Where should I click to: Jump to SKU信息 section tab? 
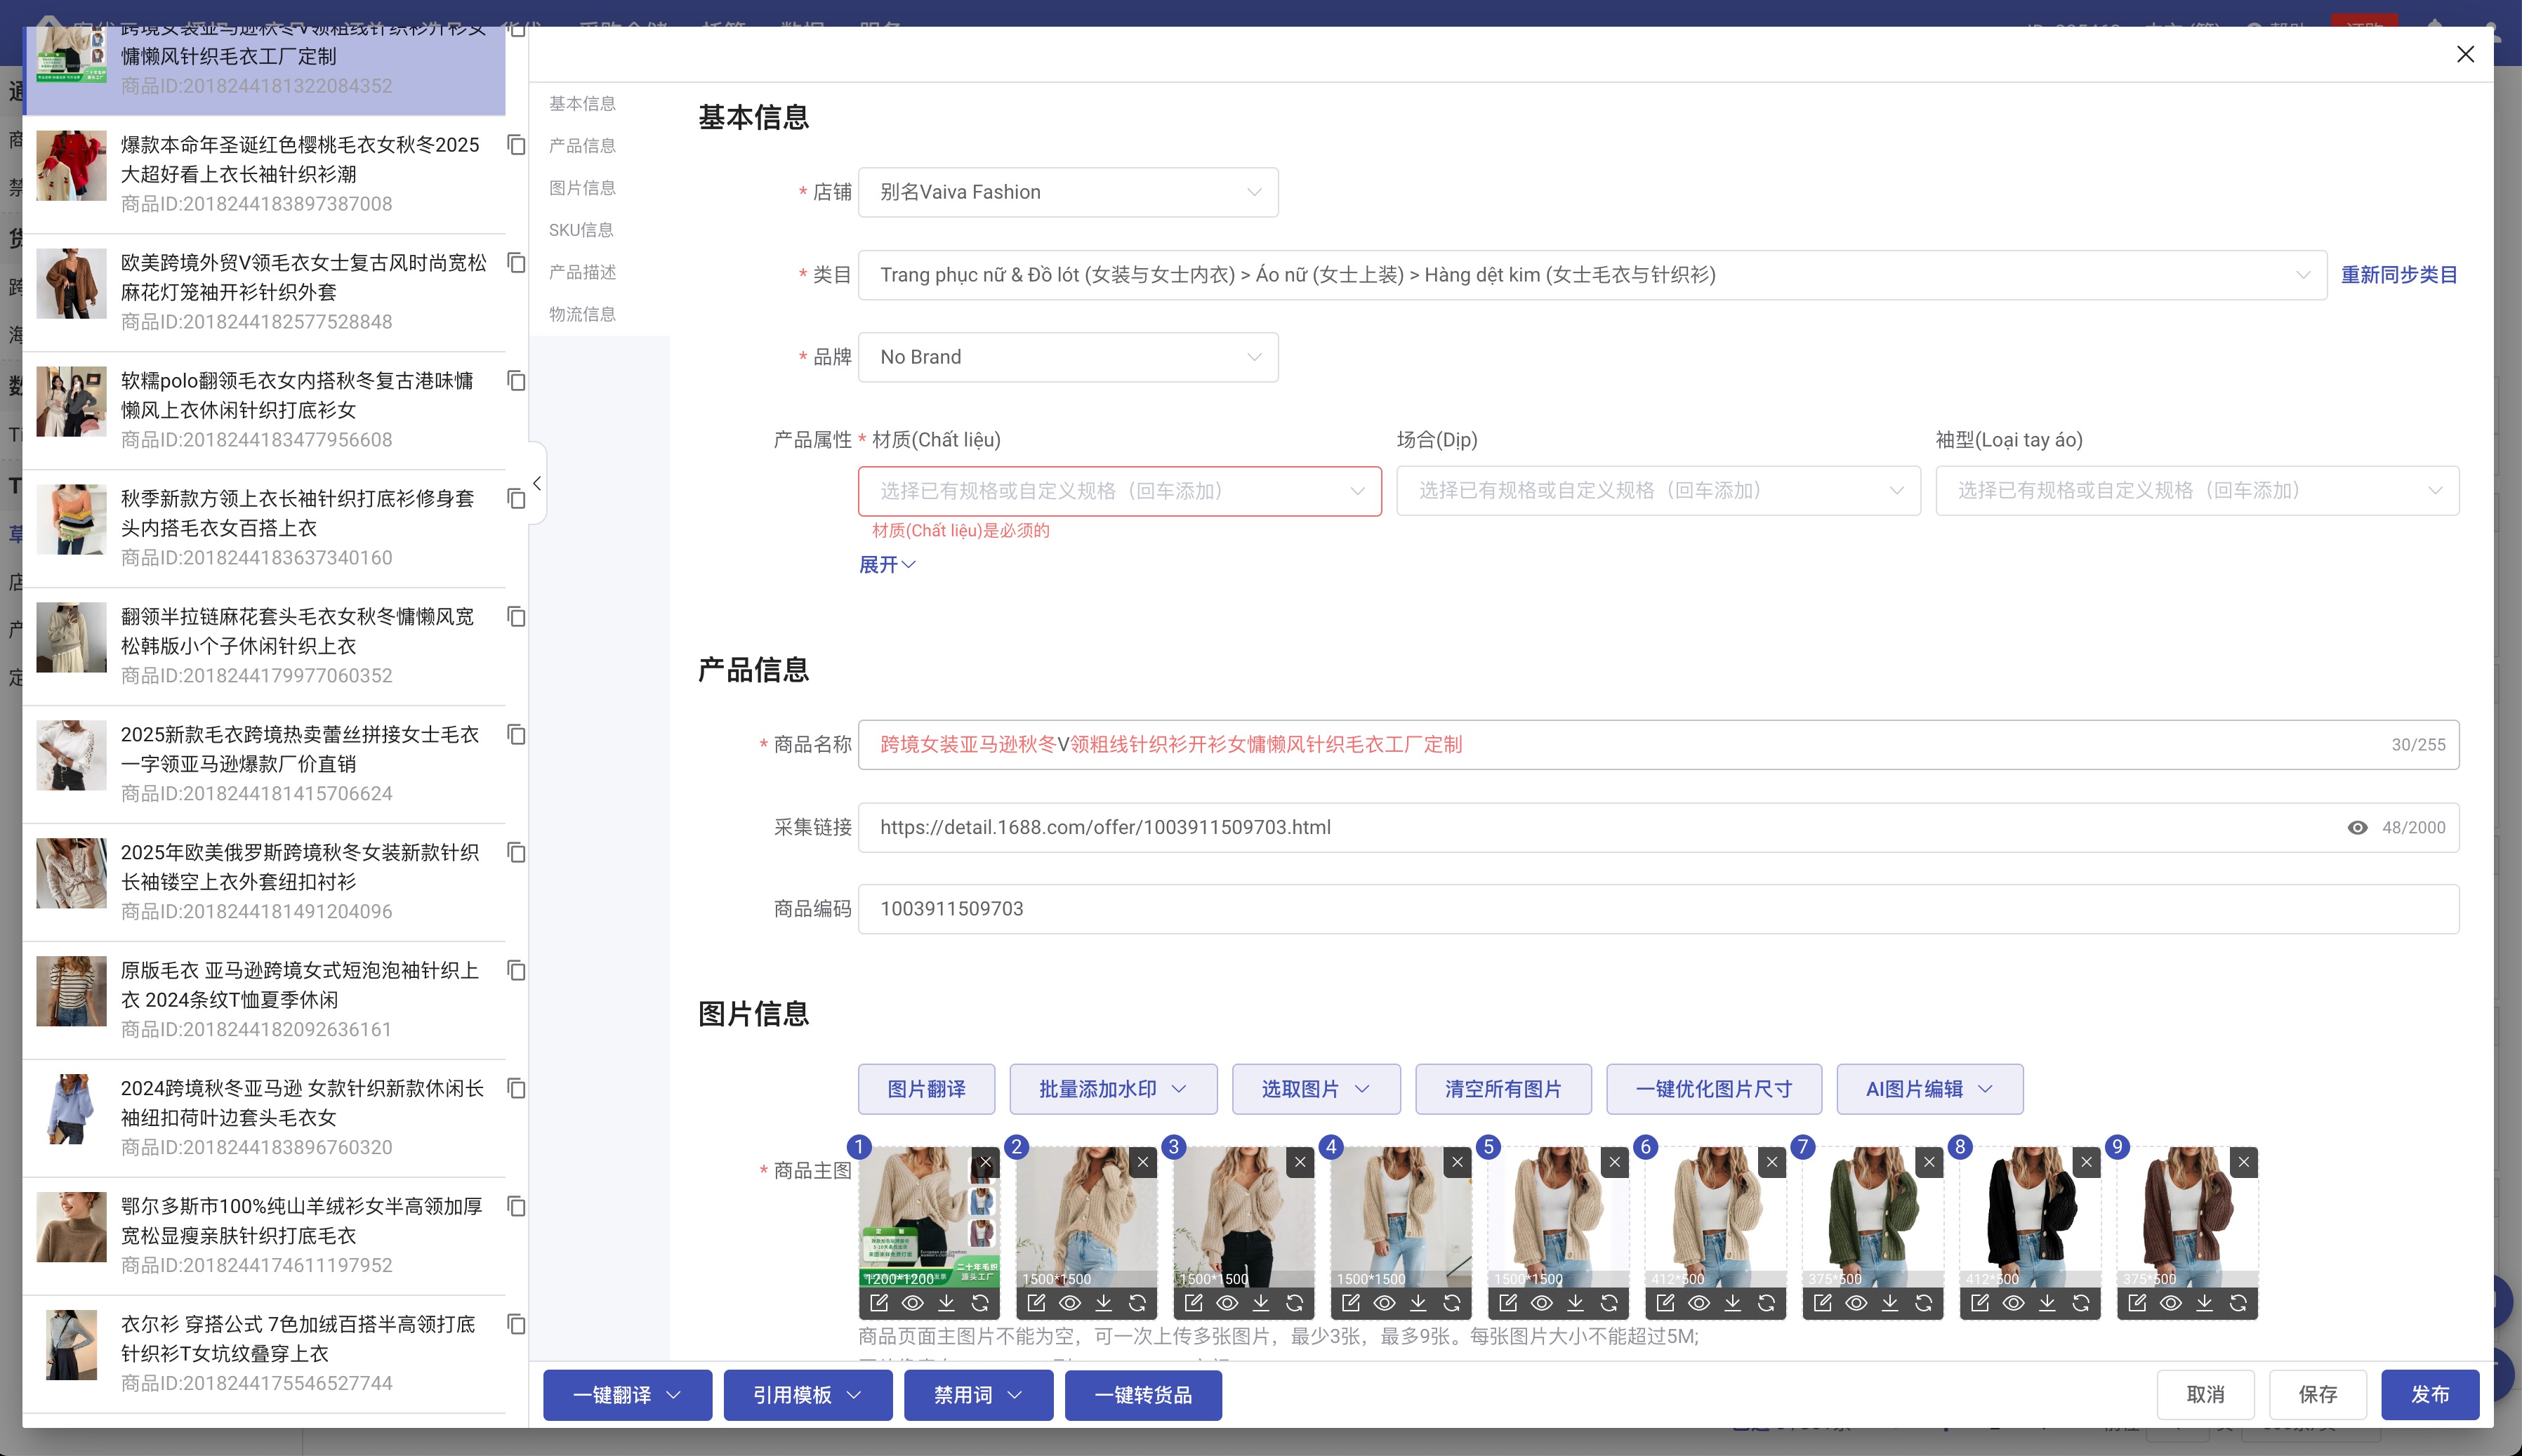(581, 230)
